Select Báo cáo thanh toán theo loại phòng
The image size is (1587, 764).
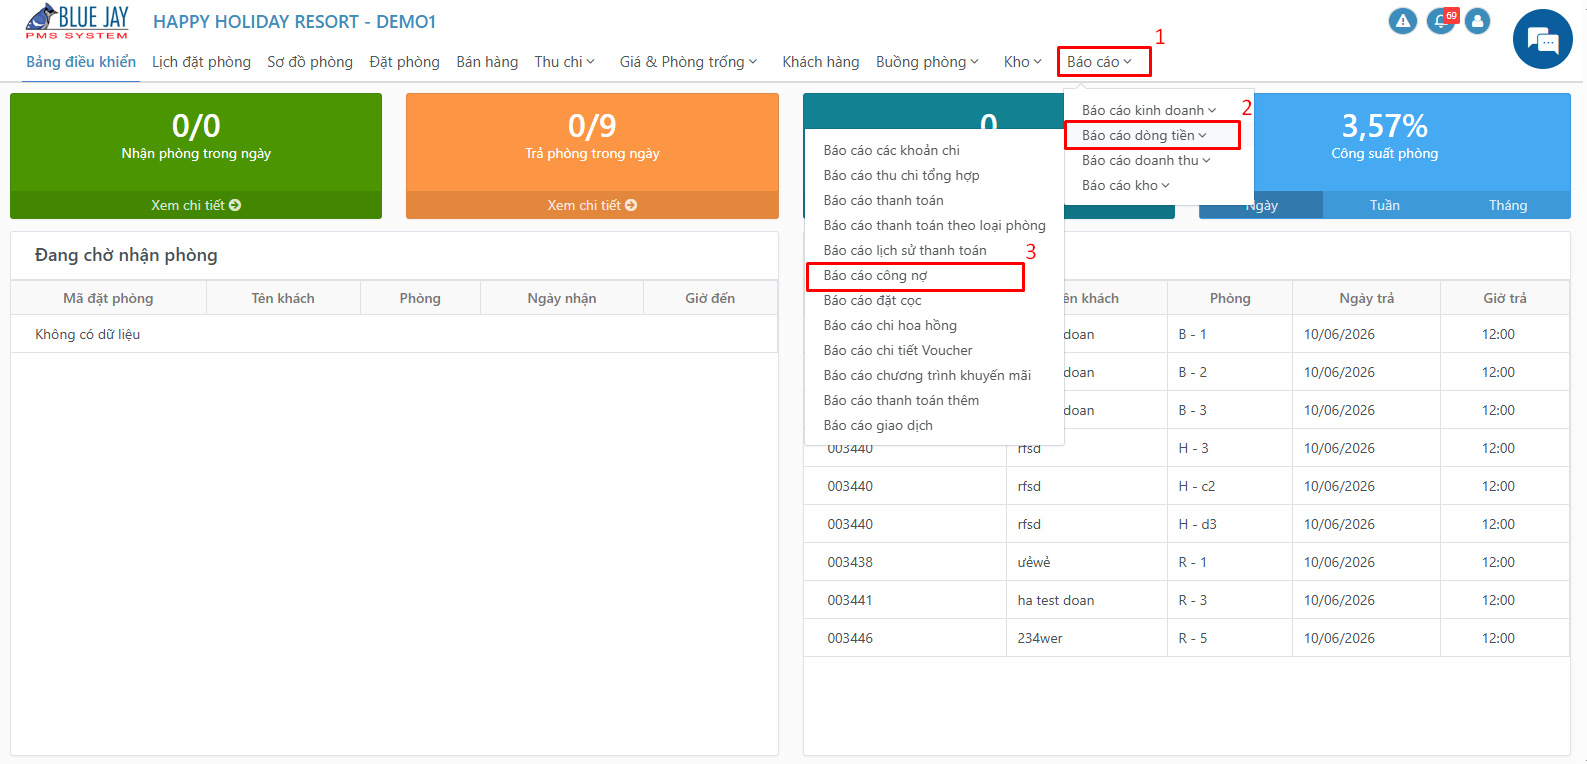(935, 225)
